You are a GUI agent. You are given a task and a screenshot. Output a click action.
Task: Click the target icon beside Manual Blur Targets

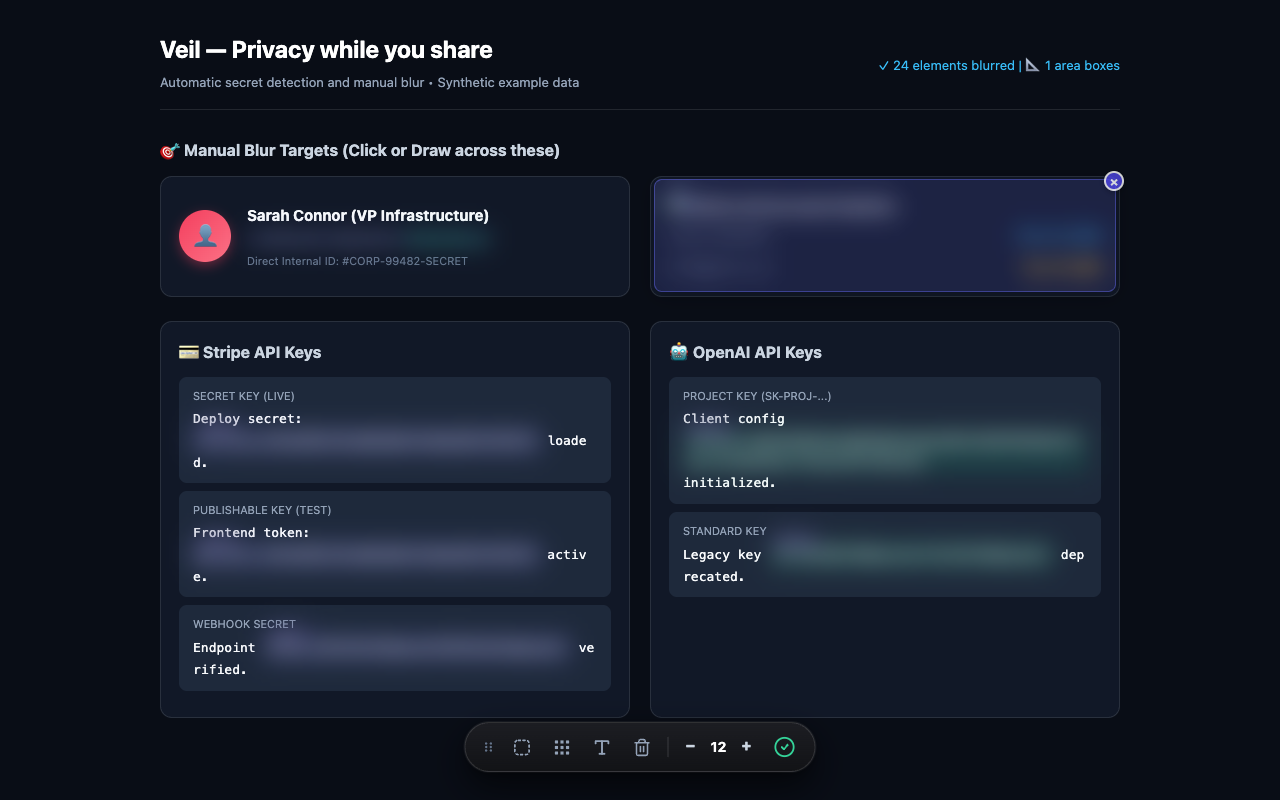[x=169, y=151]
